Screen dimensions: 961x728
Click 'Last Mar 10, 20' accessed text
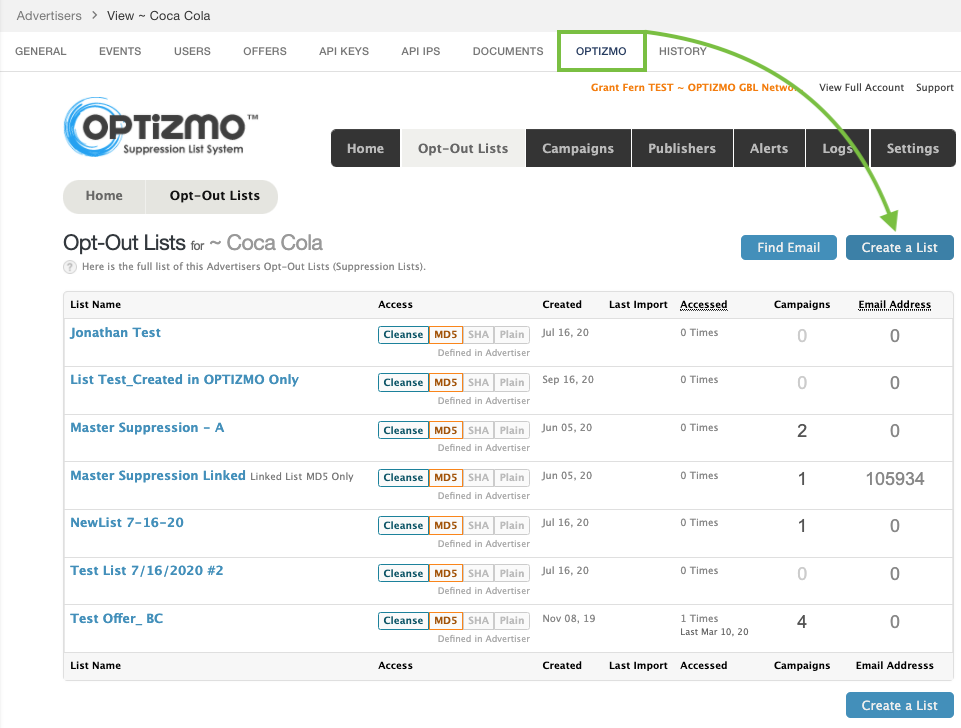coord(714,632)
